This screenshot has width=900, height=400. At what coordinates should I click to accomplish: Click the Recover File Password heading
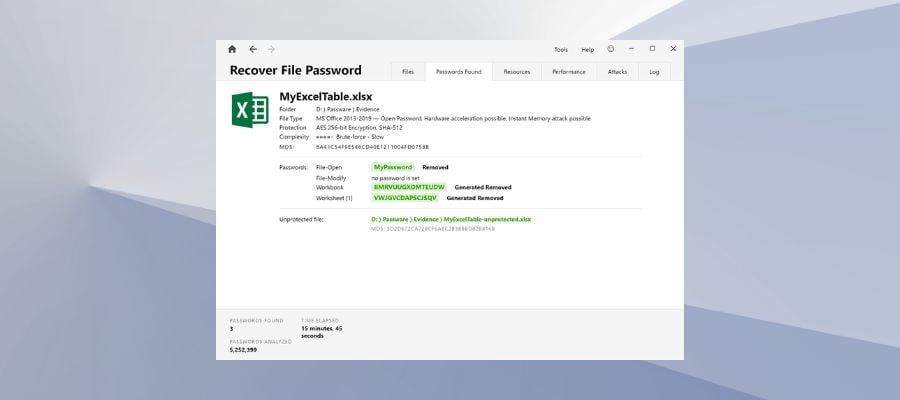coord(296,70)
